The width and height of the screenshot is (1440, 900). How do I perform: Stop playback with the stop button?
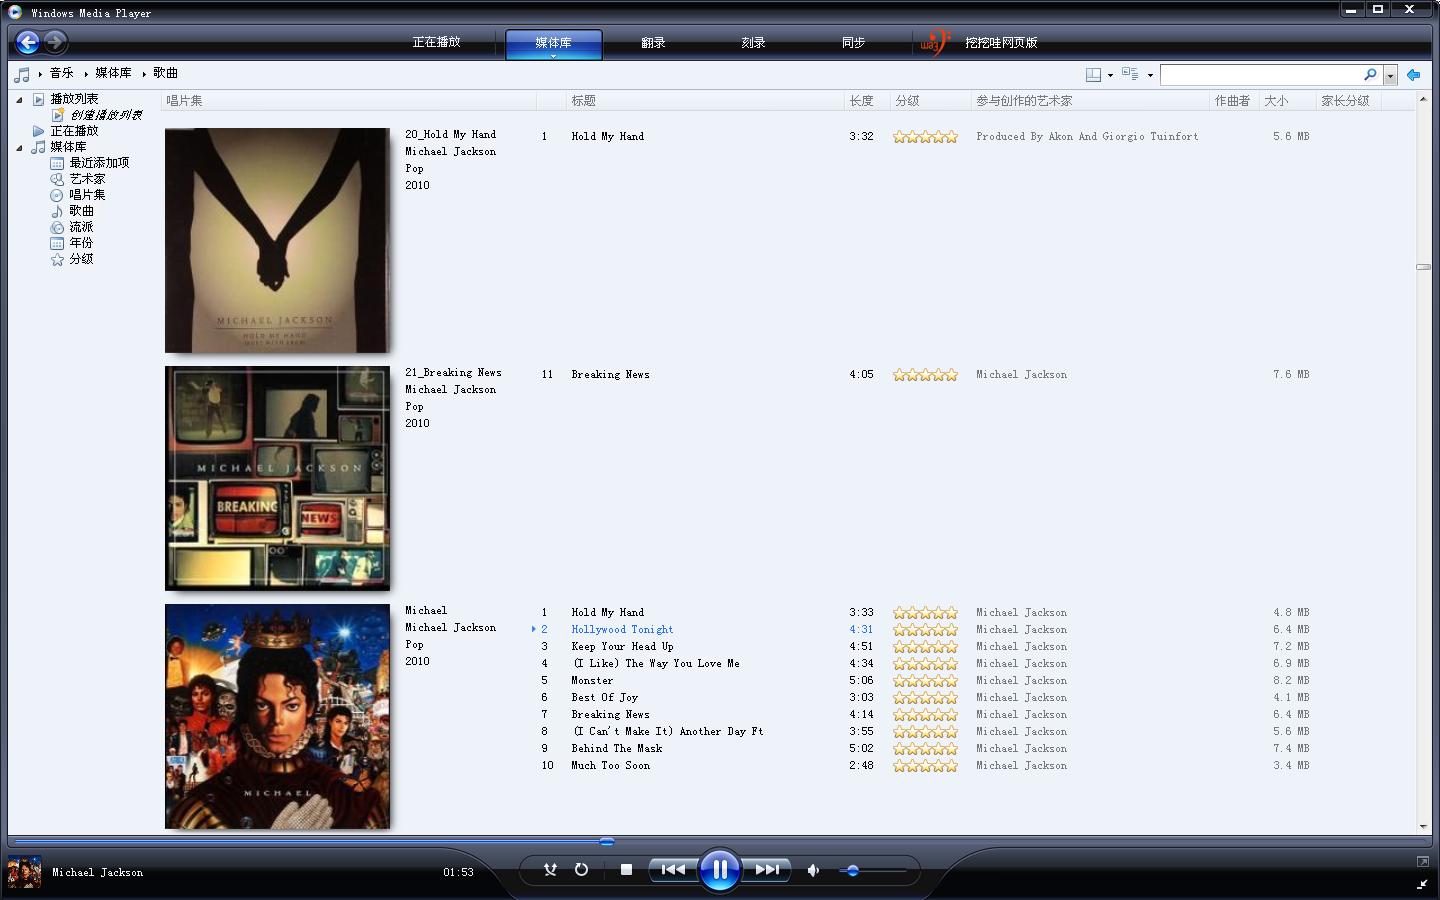click(626, 870)
